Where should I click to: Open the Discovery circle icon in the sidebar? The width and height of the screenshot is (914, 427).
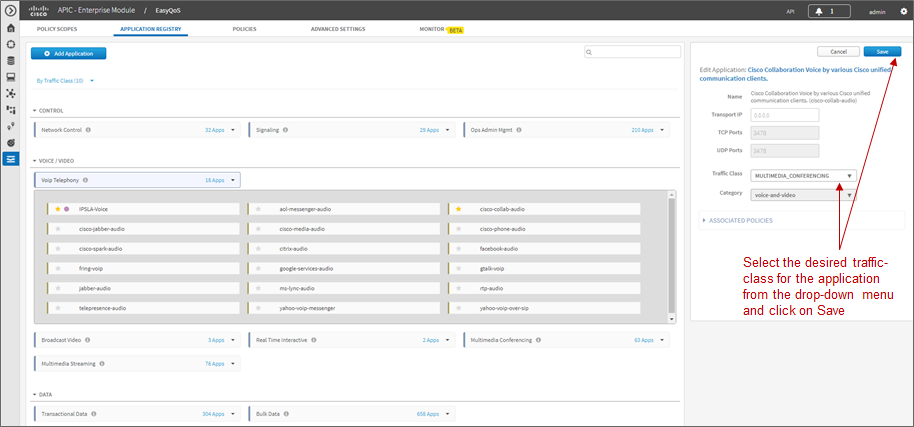(x=10, y=44)
